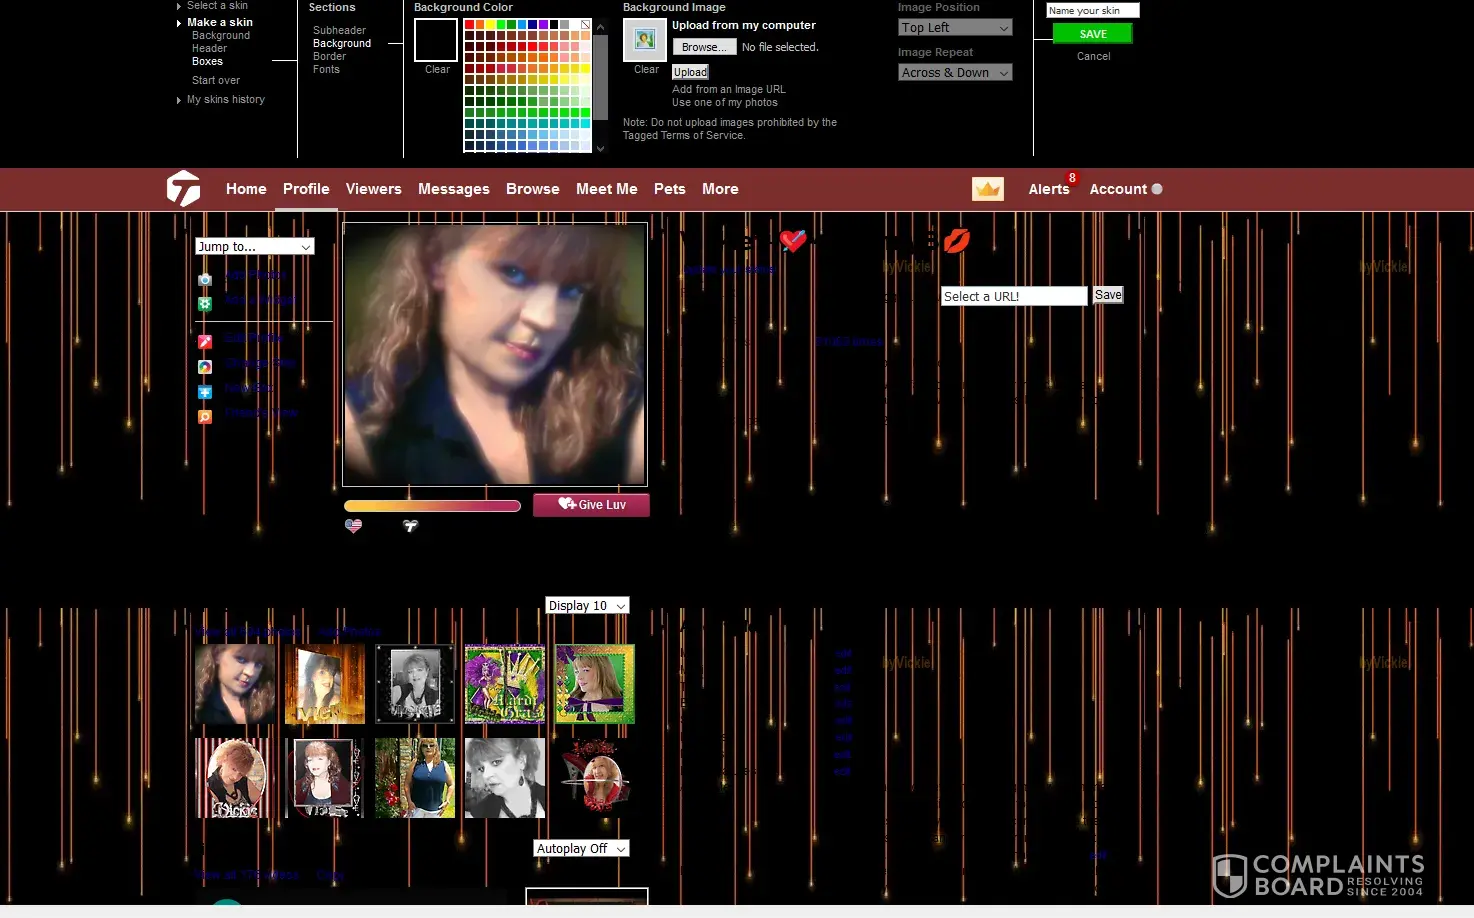Click the background image preview icon

pyautogui.click(x=645, y=40)
